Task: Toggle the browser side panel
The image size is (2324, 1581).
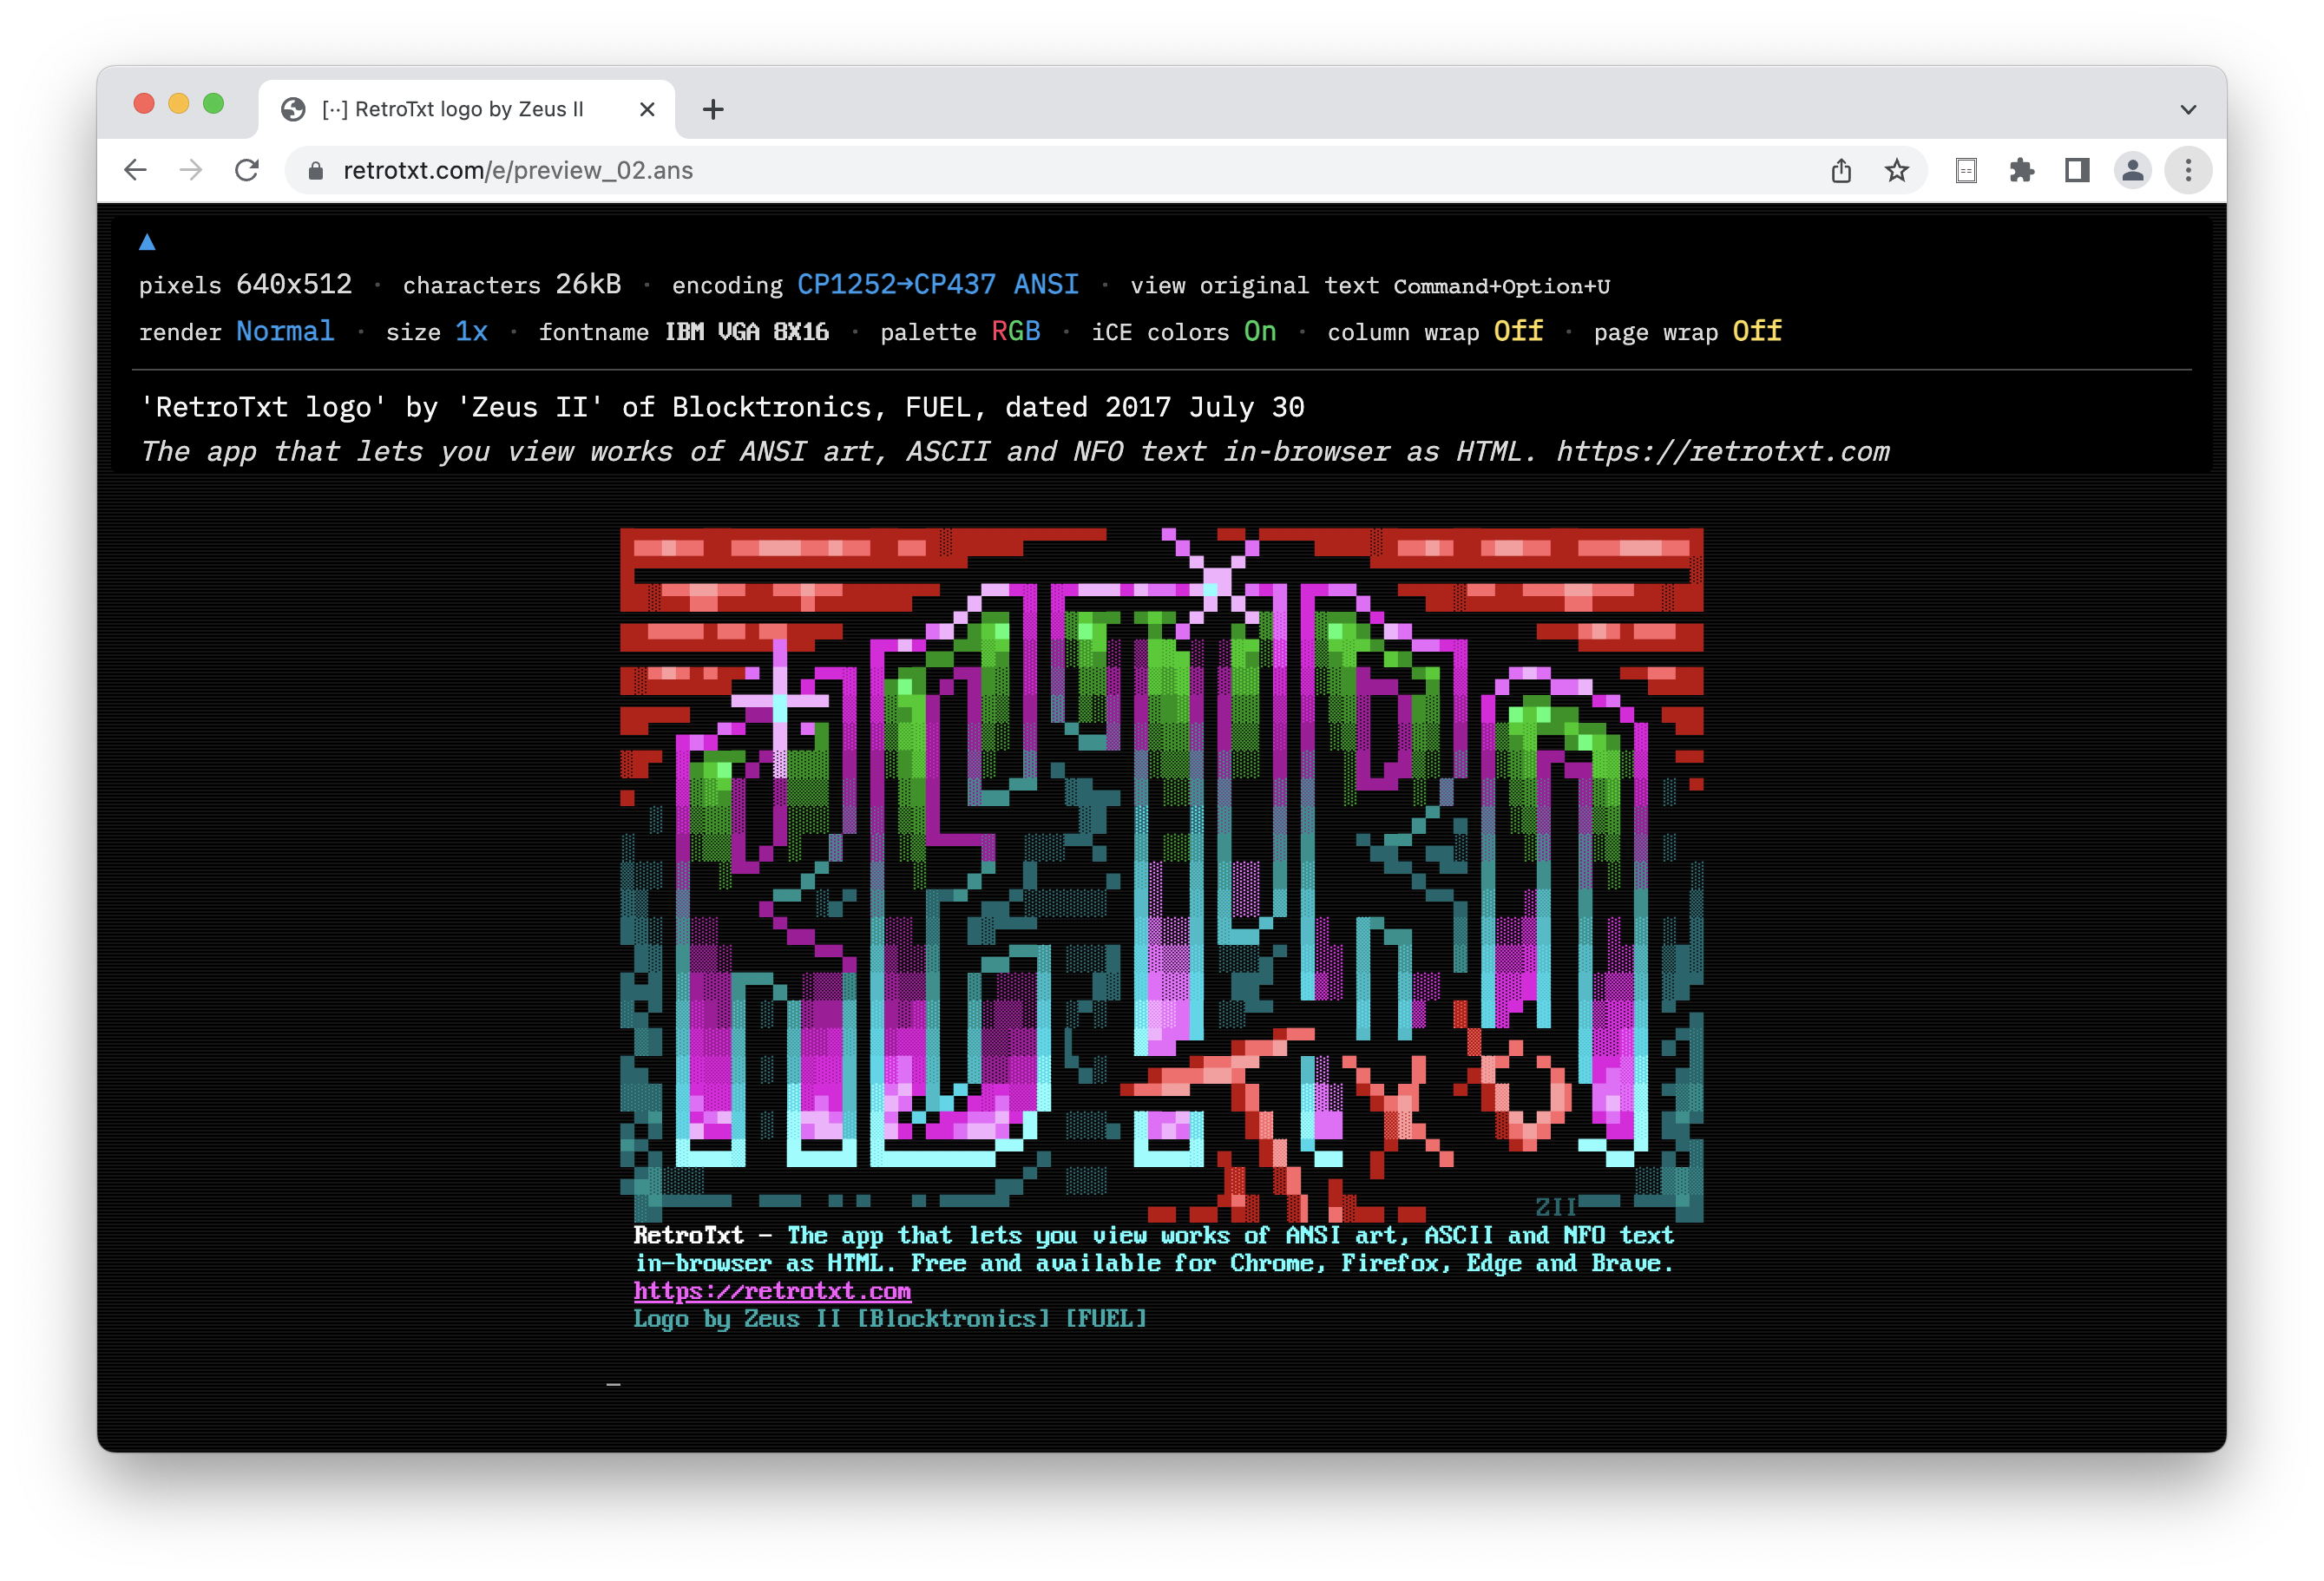Action: click(2077, 171)
